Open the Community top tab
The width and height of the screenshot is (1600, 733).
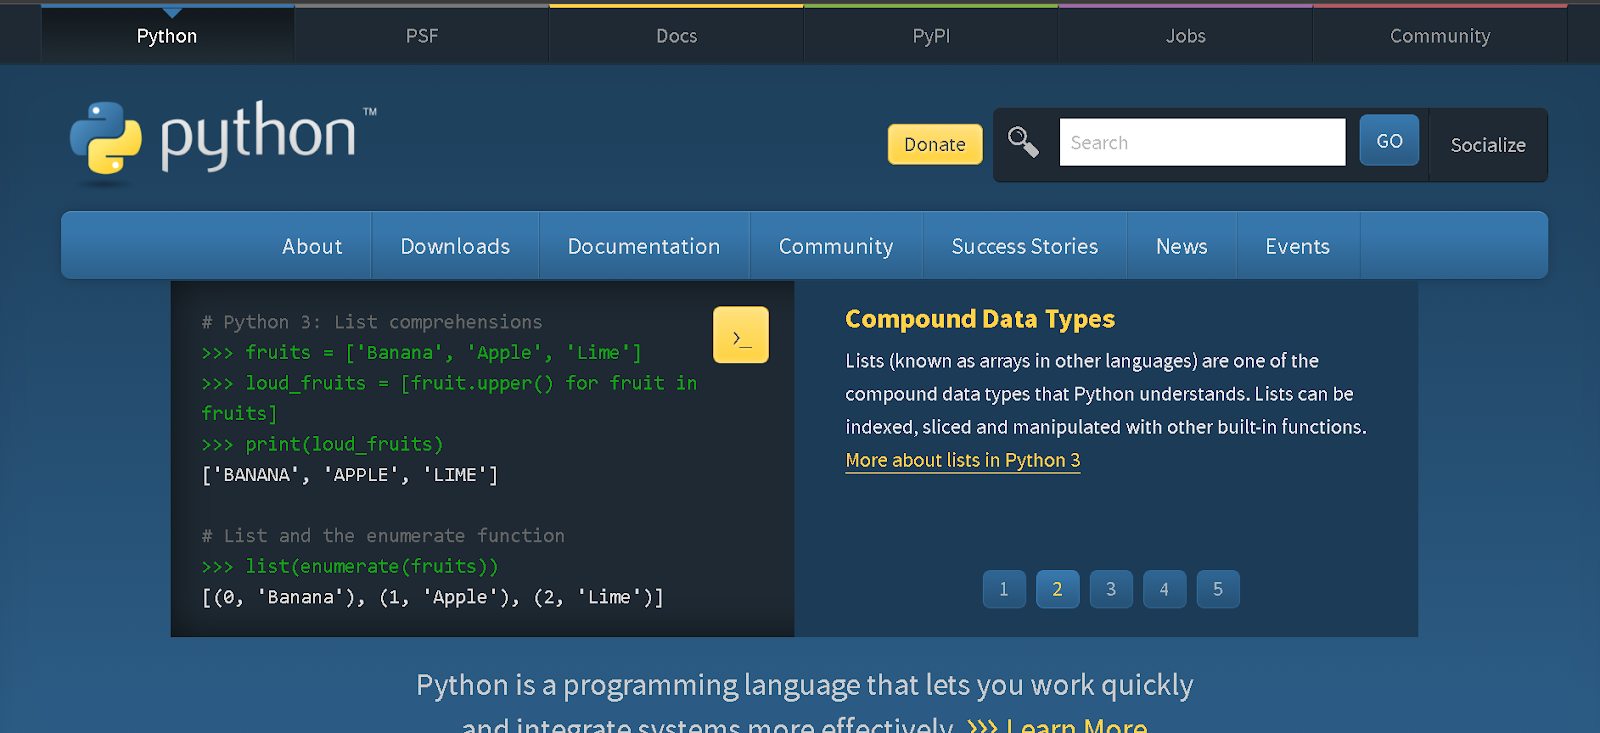[1440, 36]
